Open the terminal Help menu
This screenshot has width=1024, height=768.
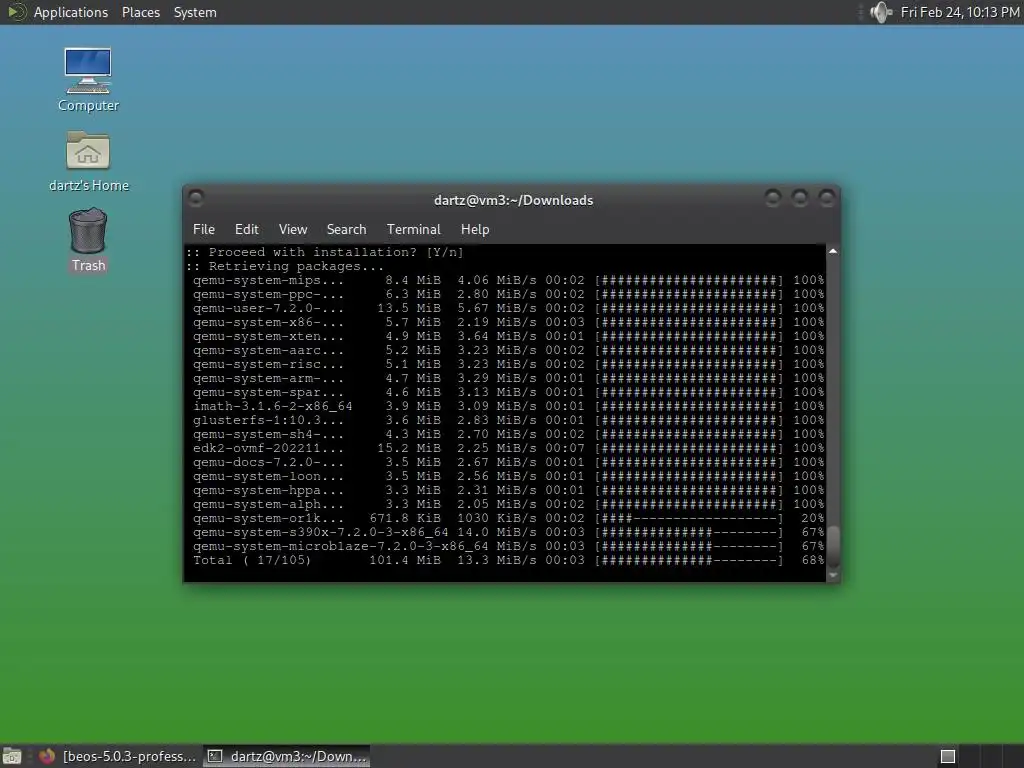point(475,229)
